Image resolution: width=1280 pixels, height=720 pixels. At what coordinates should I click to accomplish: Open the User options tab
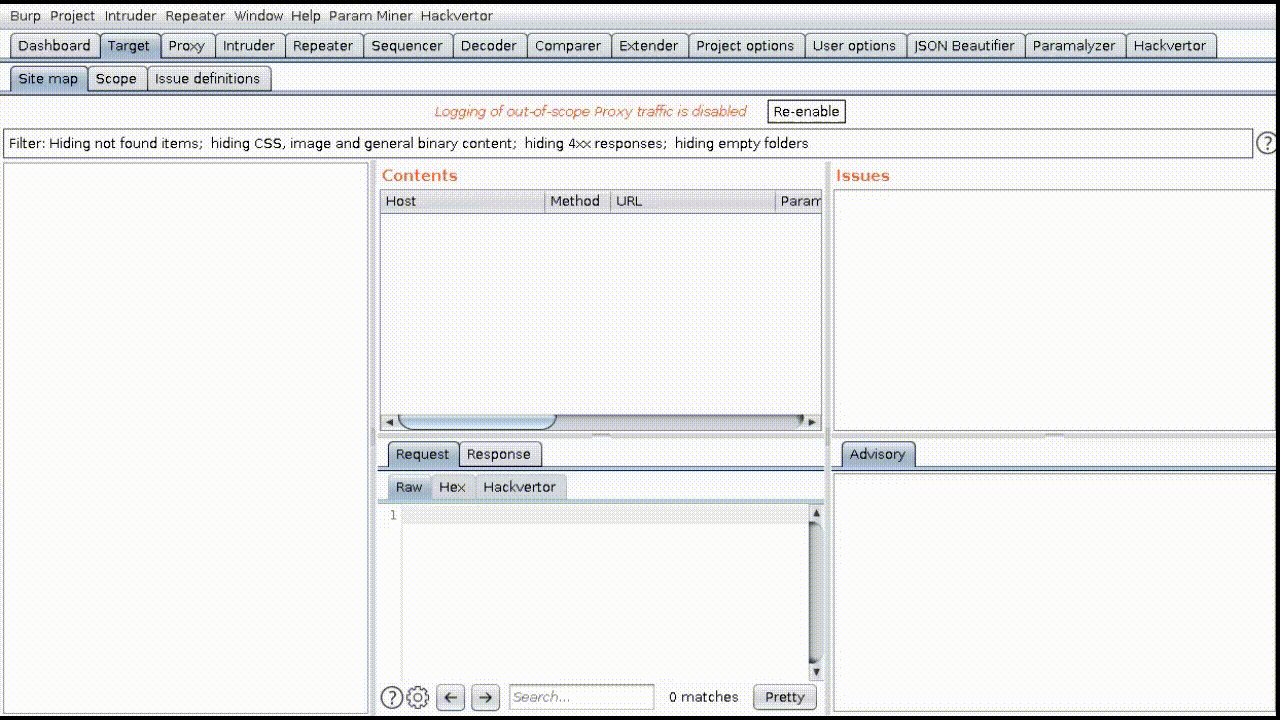pyautogui.click(x=854, y=46)
